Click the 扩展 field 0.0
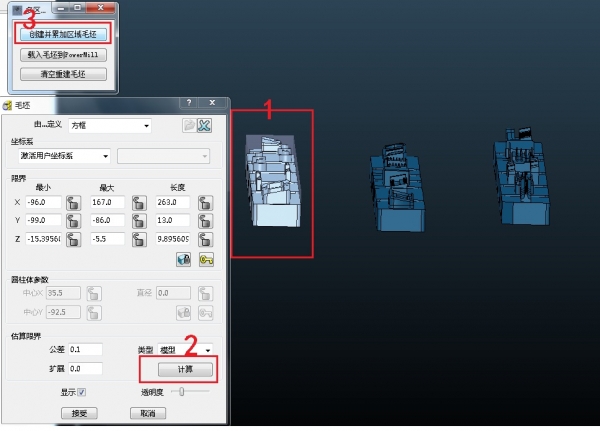 click(x=85, y=369)
